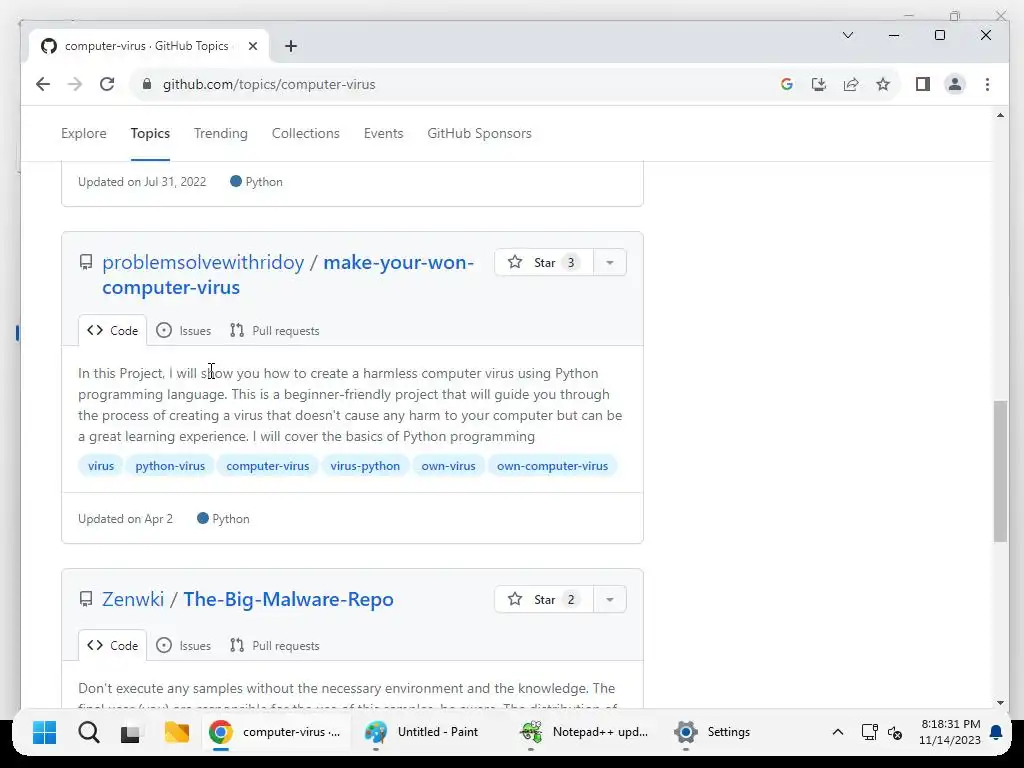View site info via lock icon
The width and height of the screenshot is (1024, 768).
[x=147, y=84]
